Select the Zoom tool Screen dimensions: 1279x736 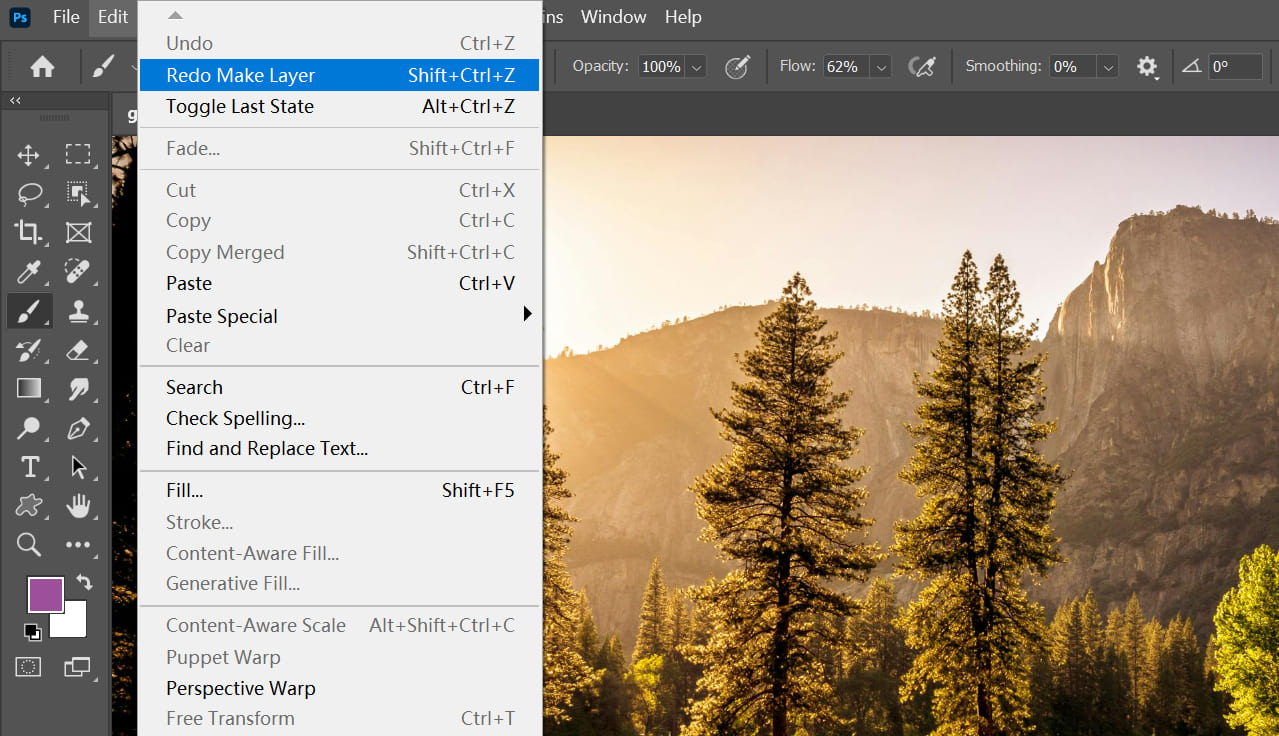click(x=28, y=544)
